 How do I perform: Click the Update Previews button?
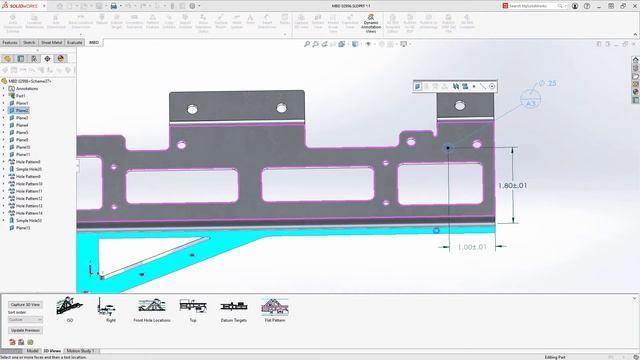click(25, 330)
